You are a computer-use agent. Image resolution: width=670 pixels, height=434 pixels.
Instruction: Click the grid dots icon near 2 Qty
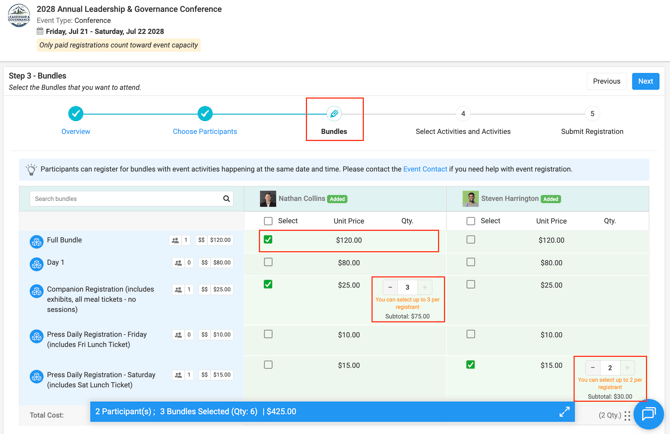(627, 416)
